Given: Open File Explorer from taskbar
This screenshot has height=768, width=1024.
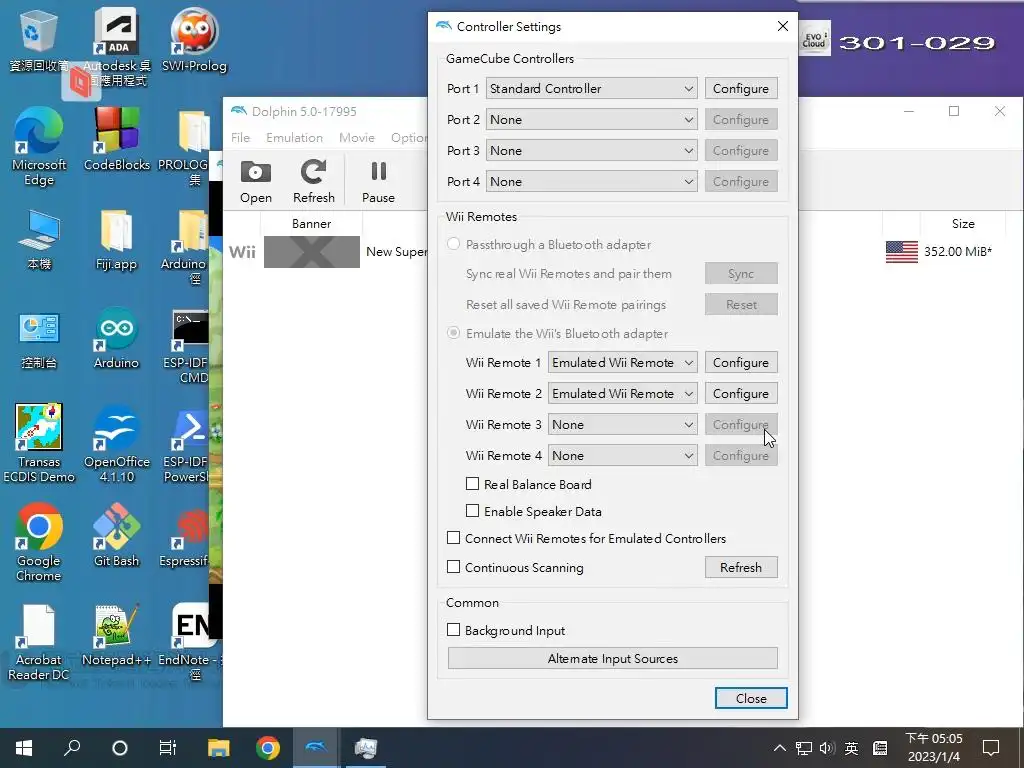Looking at the screenshot, I should [219, 748].
